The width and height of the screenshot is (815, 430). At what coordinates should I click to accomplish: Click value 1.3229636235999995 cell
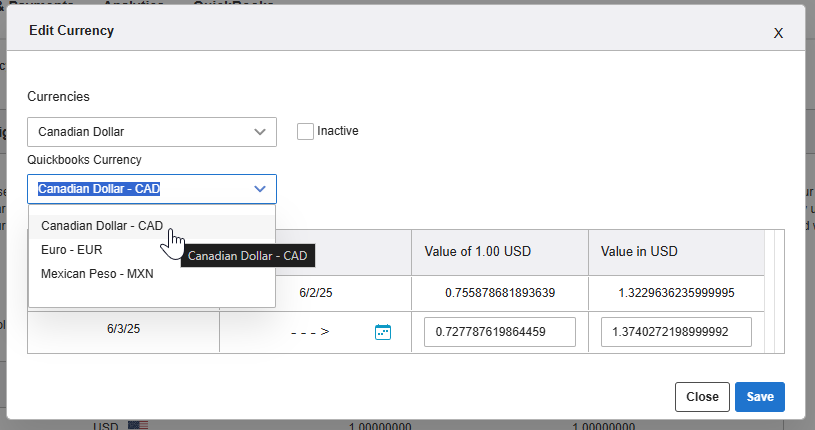(x=676, y=293)
